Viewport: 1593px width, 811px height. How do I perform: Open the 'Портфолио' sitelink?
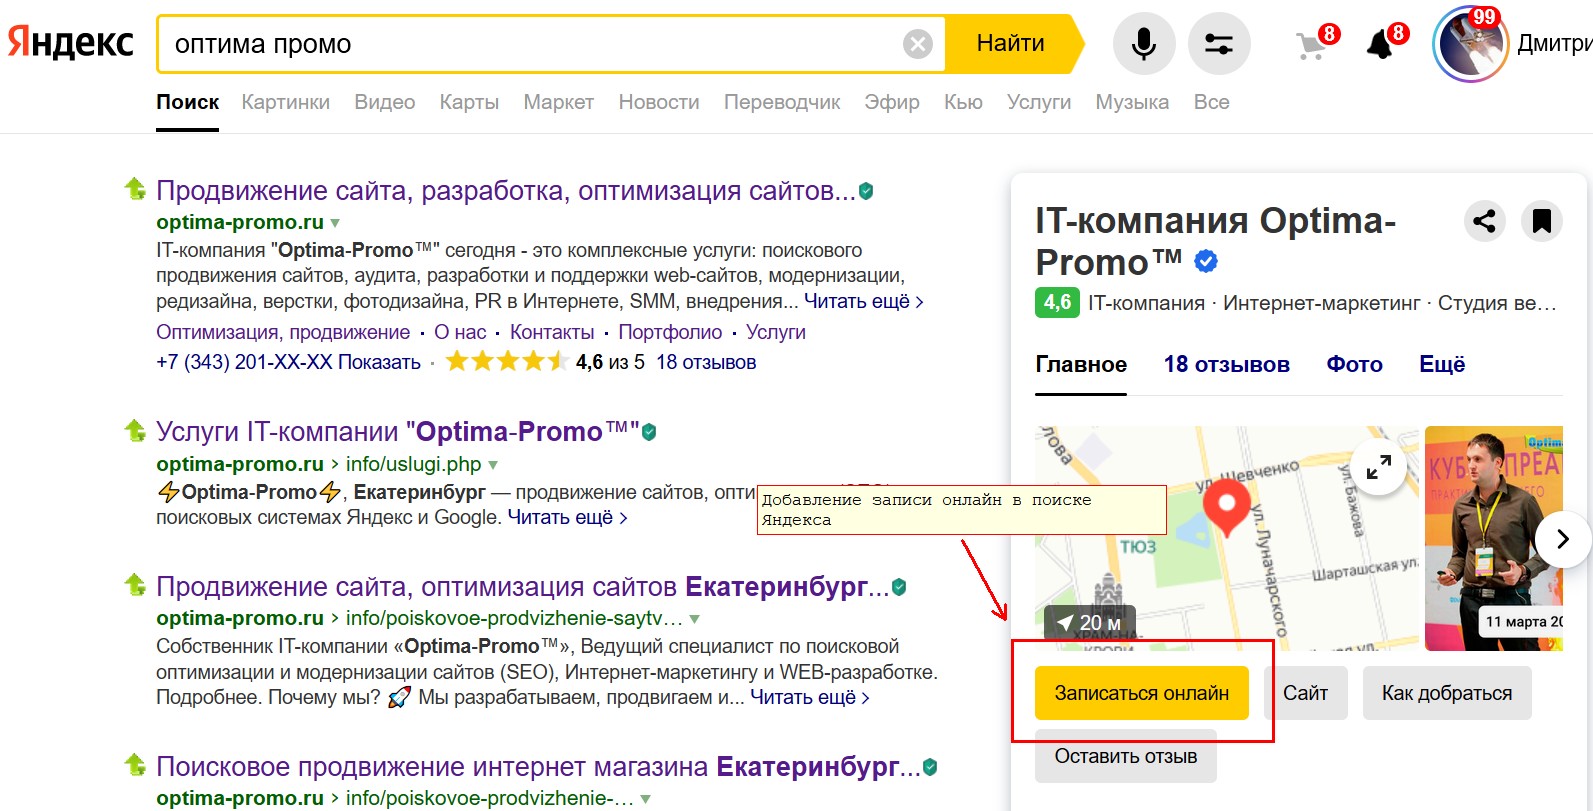coord(670,332)
